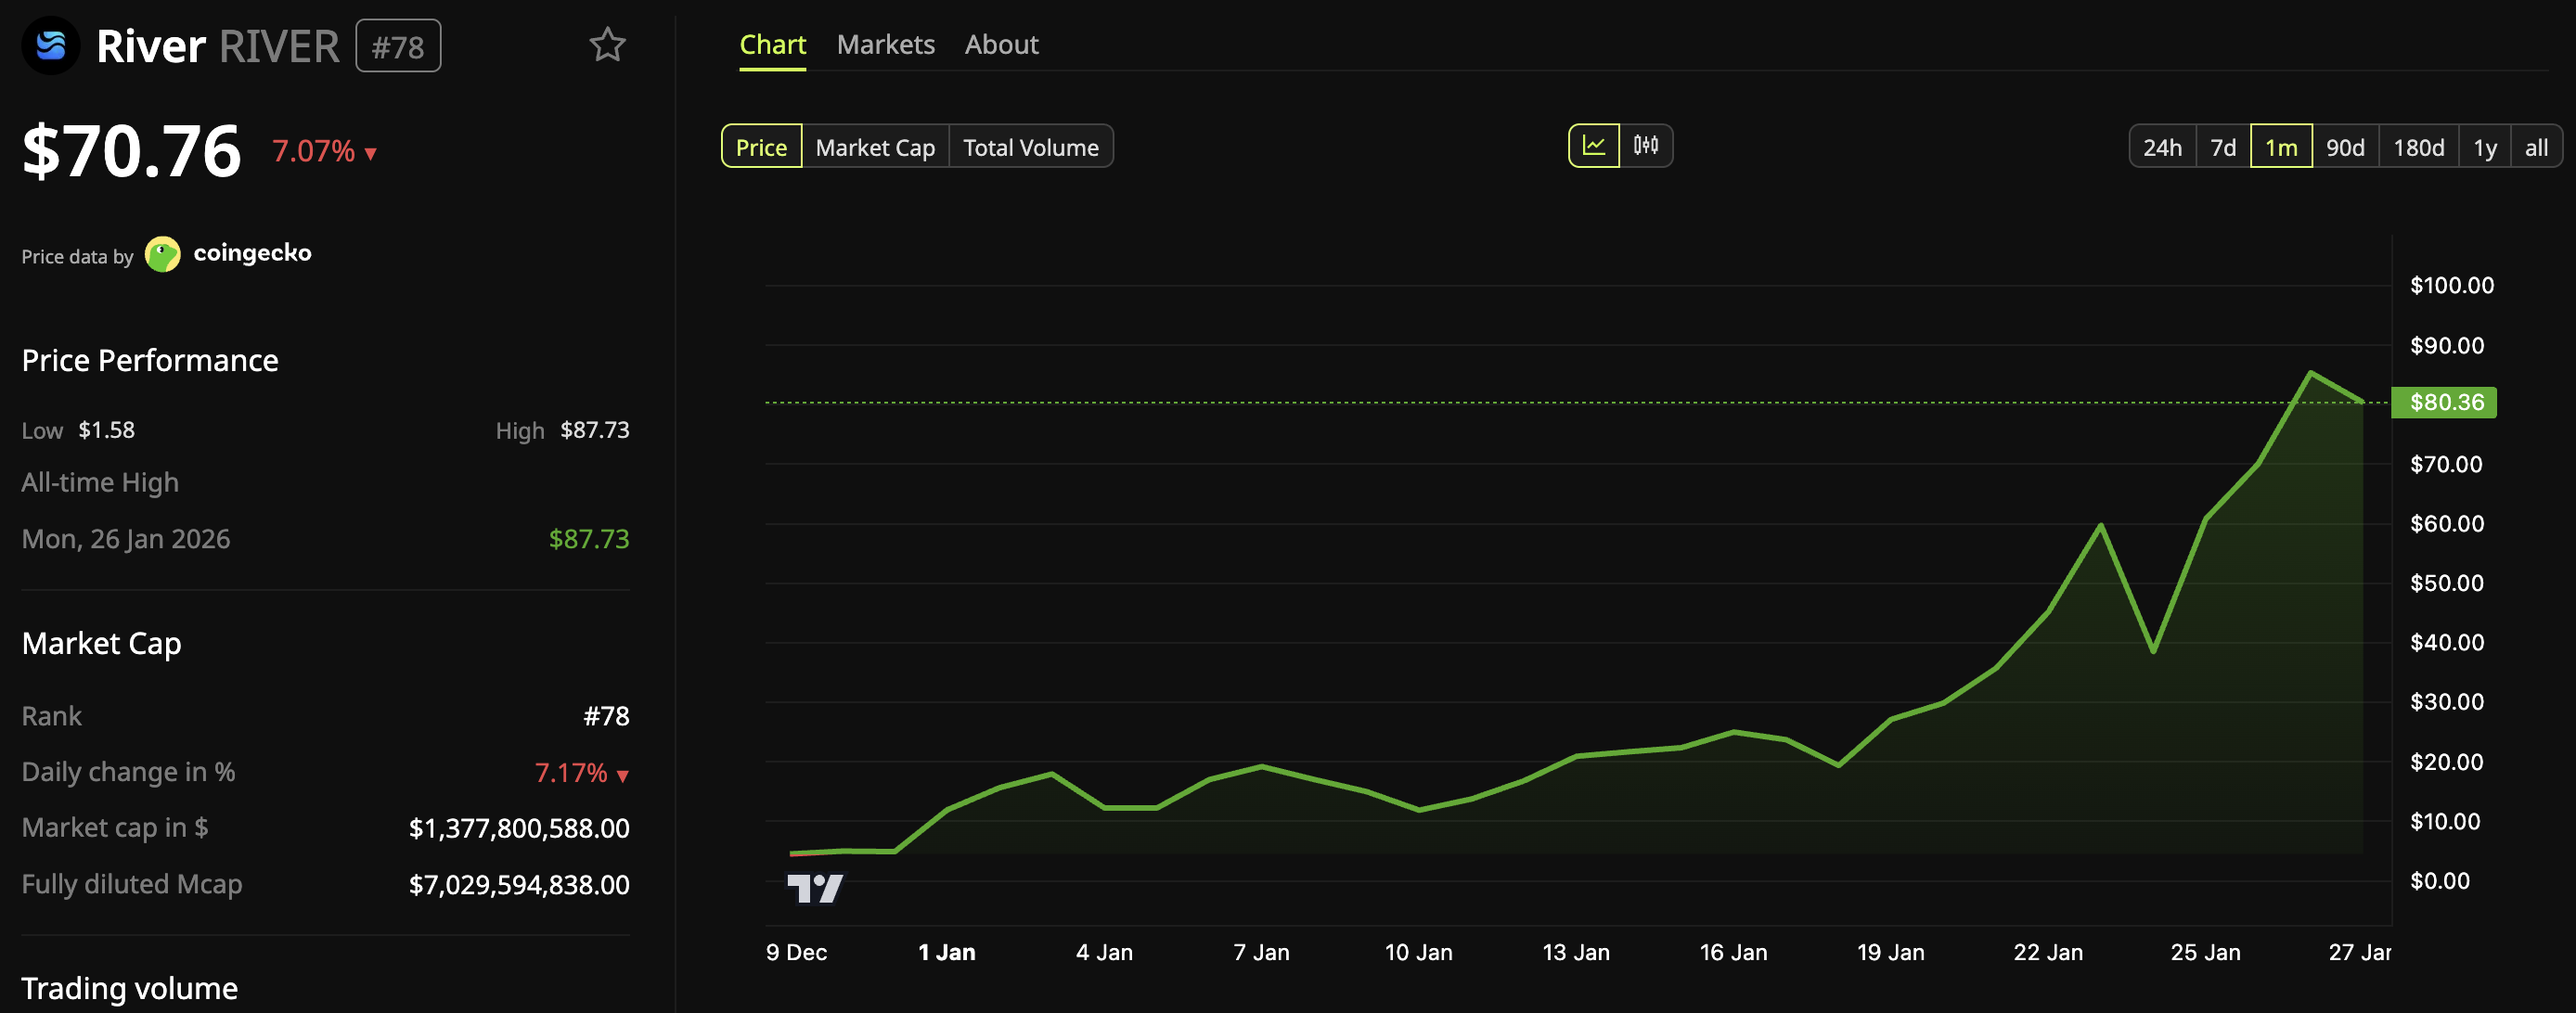Set chart range to 7d
The width and height of the screenshot is (2576, 1013).
pyautogui.click(x=2222, y=147)
